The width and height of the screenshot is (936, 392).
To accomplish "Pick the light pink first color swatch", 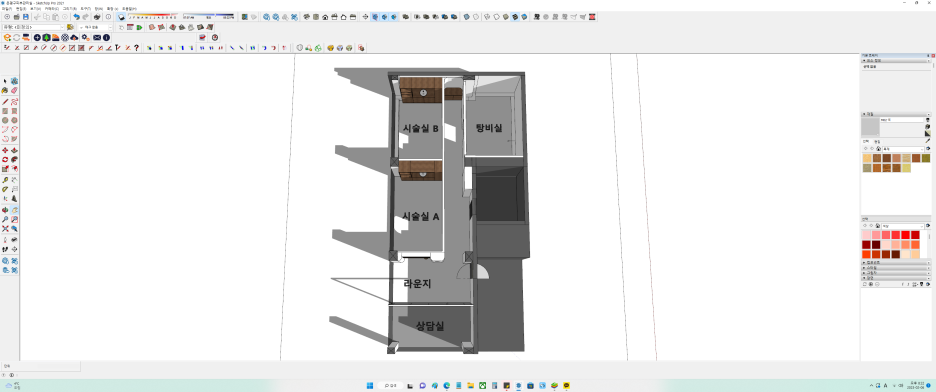I will coord(866,235).
